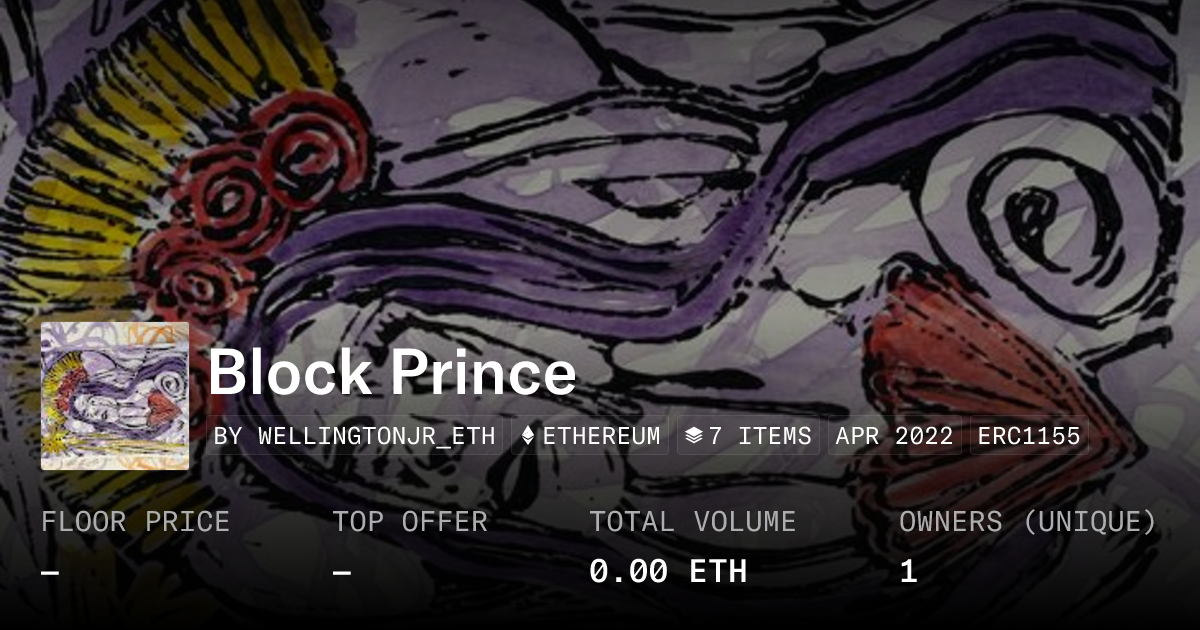
Task: Click the unique owners count 1
Action: coord(908,572)
